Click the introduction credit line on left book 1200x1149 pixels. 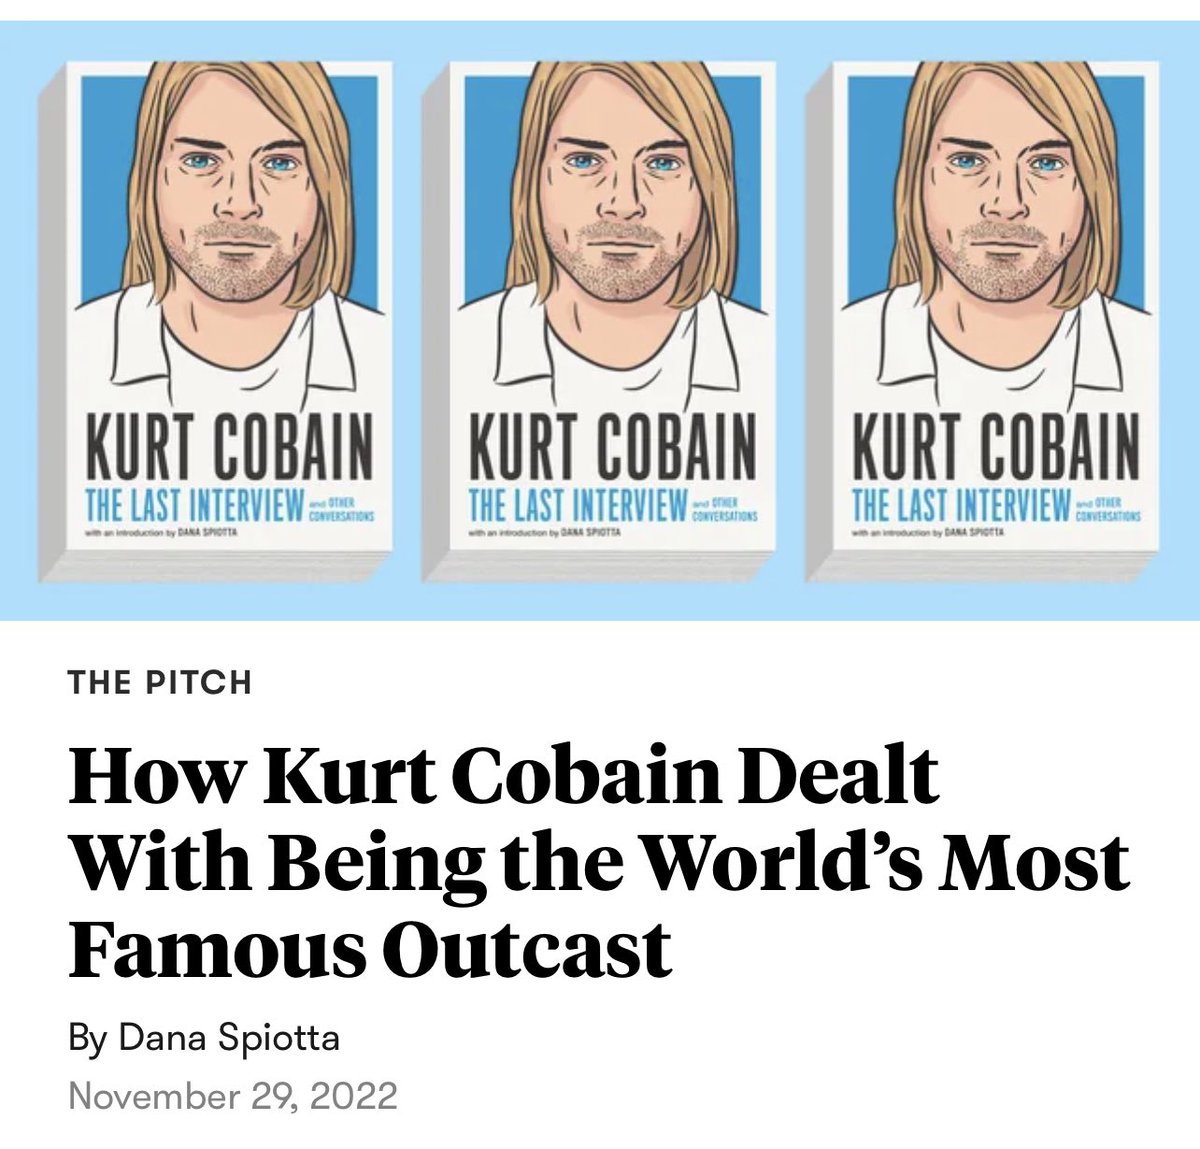coord(161,534)
